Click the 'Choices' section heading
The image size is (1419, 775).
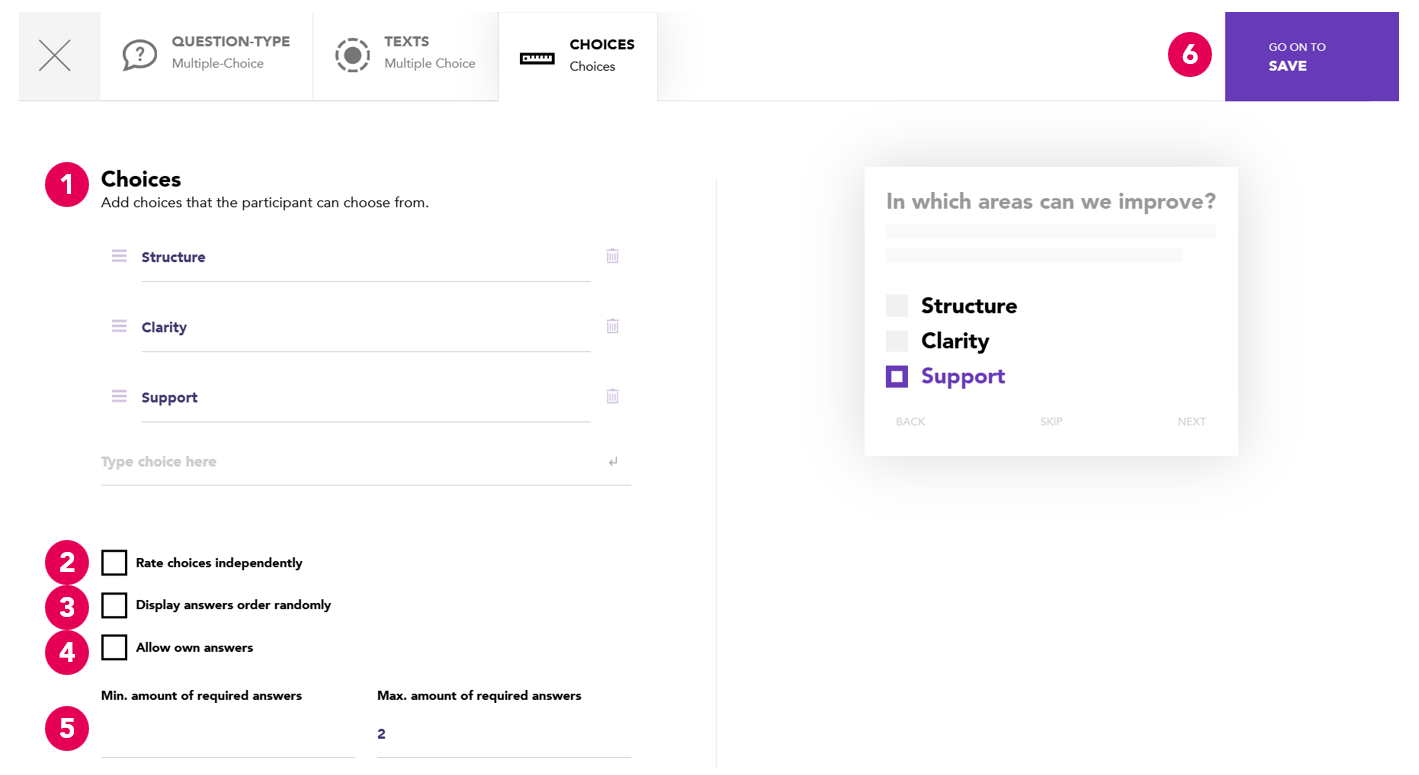[x=141, y=180]
